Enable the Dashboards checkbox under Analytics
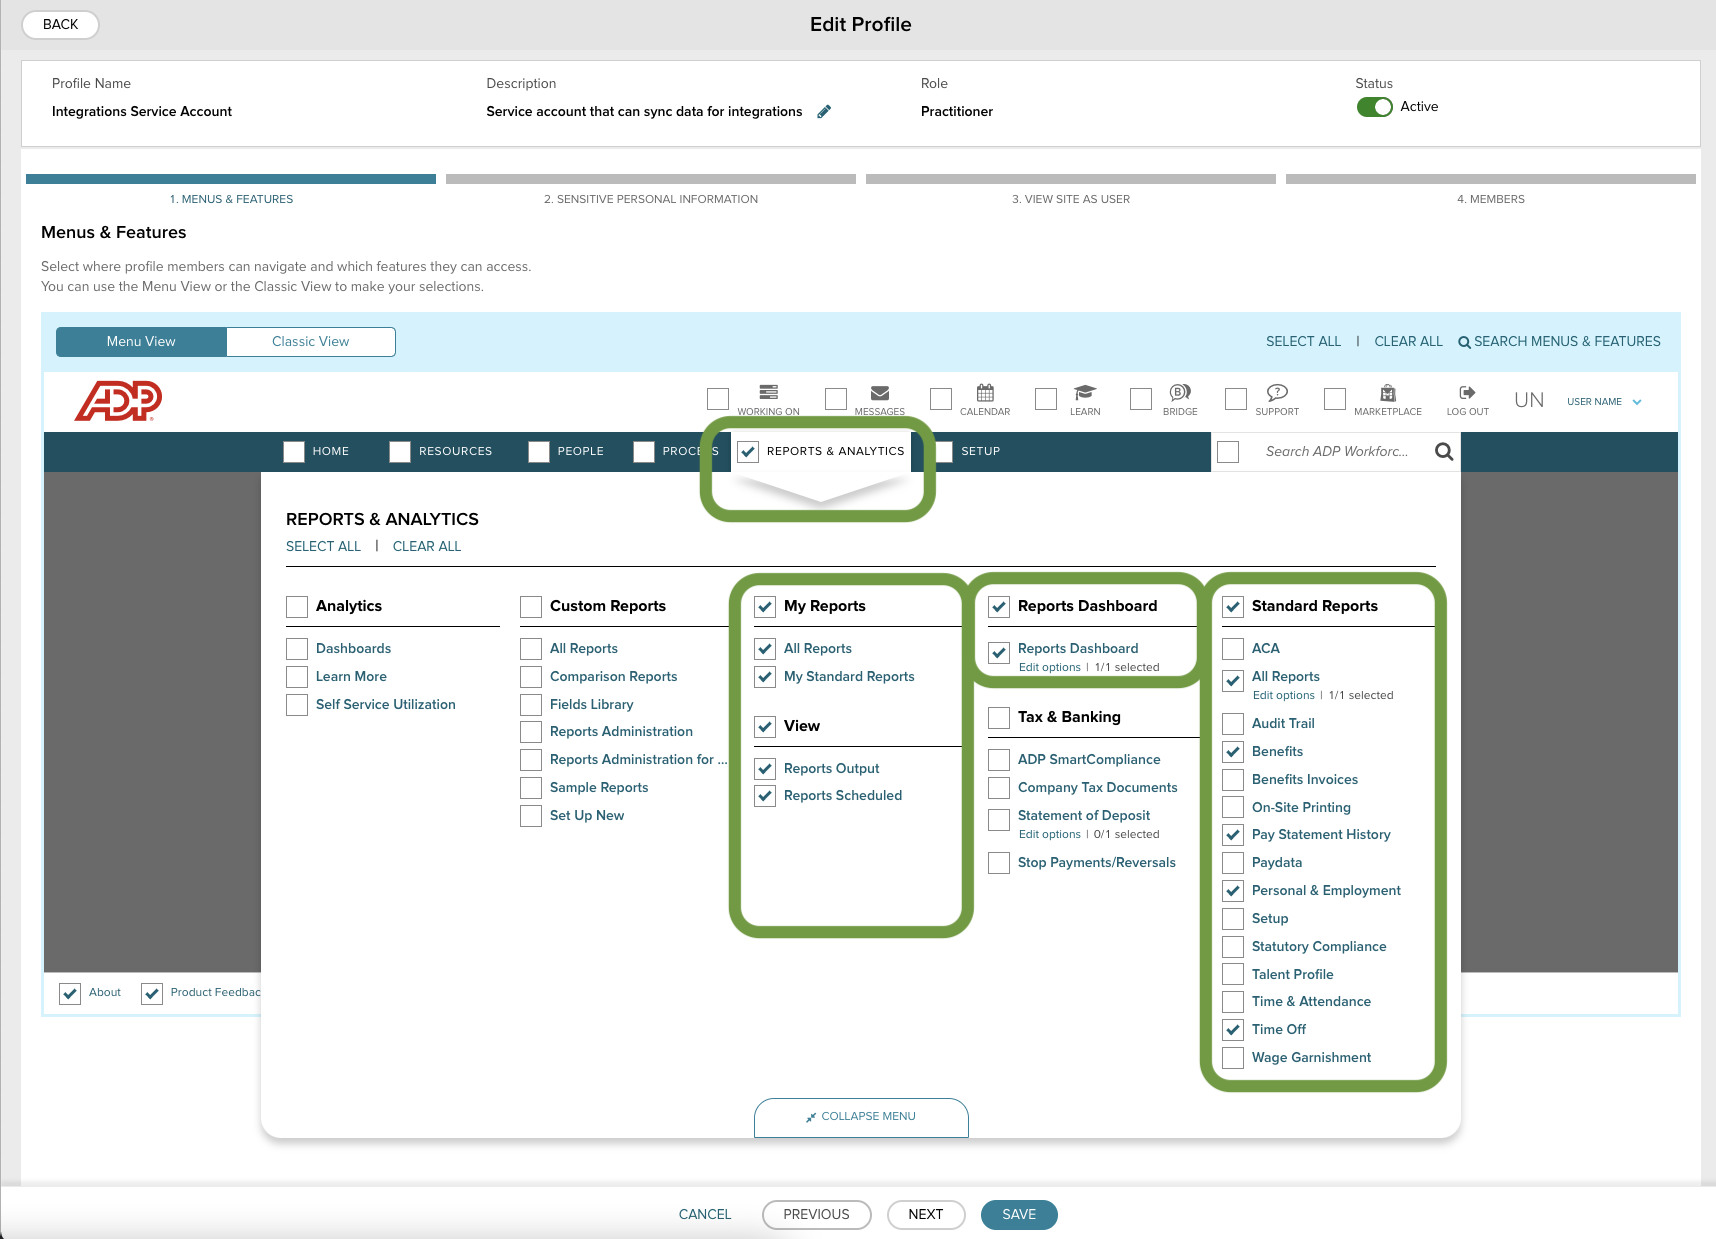The height and width of the screenshot is (1239, 1716). pos(296,648)
